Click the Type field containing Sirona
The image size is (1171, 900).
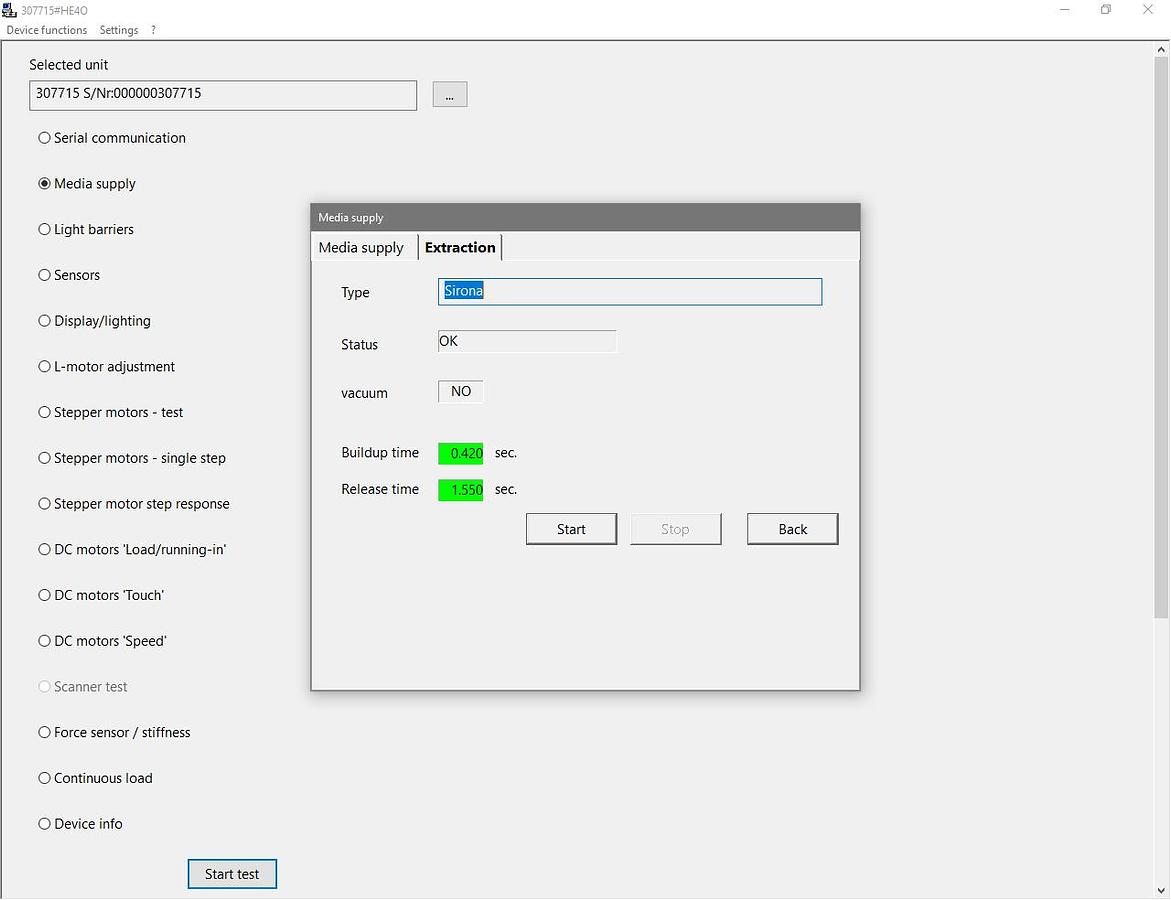point(630,292)
